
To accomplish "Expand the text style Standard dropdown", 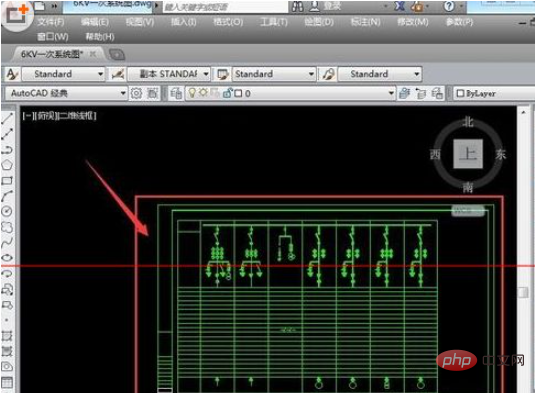I will point(100,74).
